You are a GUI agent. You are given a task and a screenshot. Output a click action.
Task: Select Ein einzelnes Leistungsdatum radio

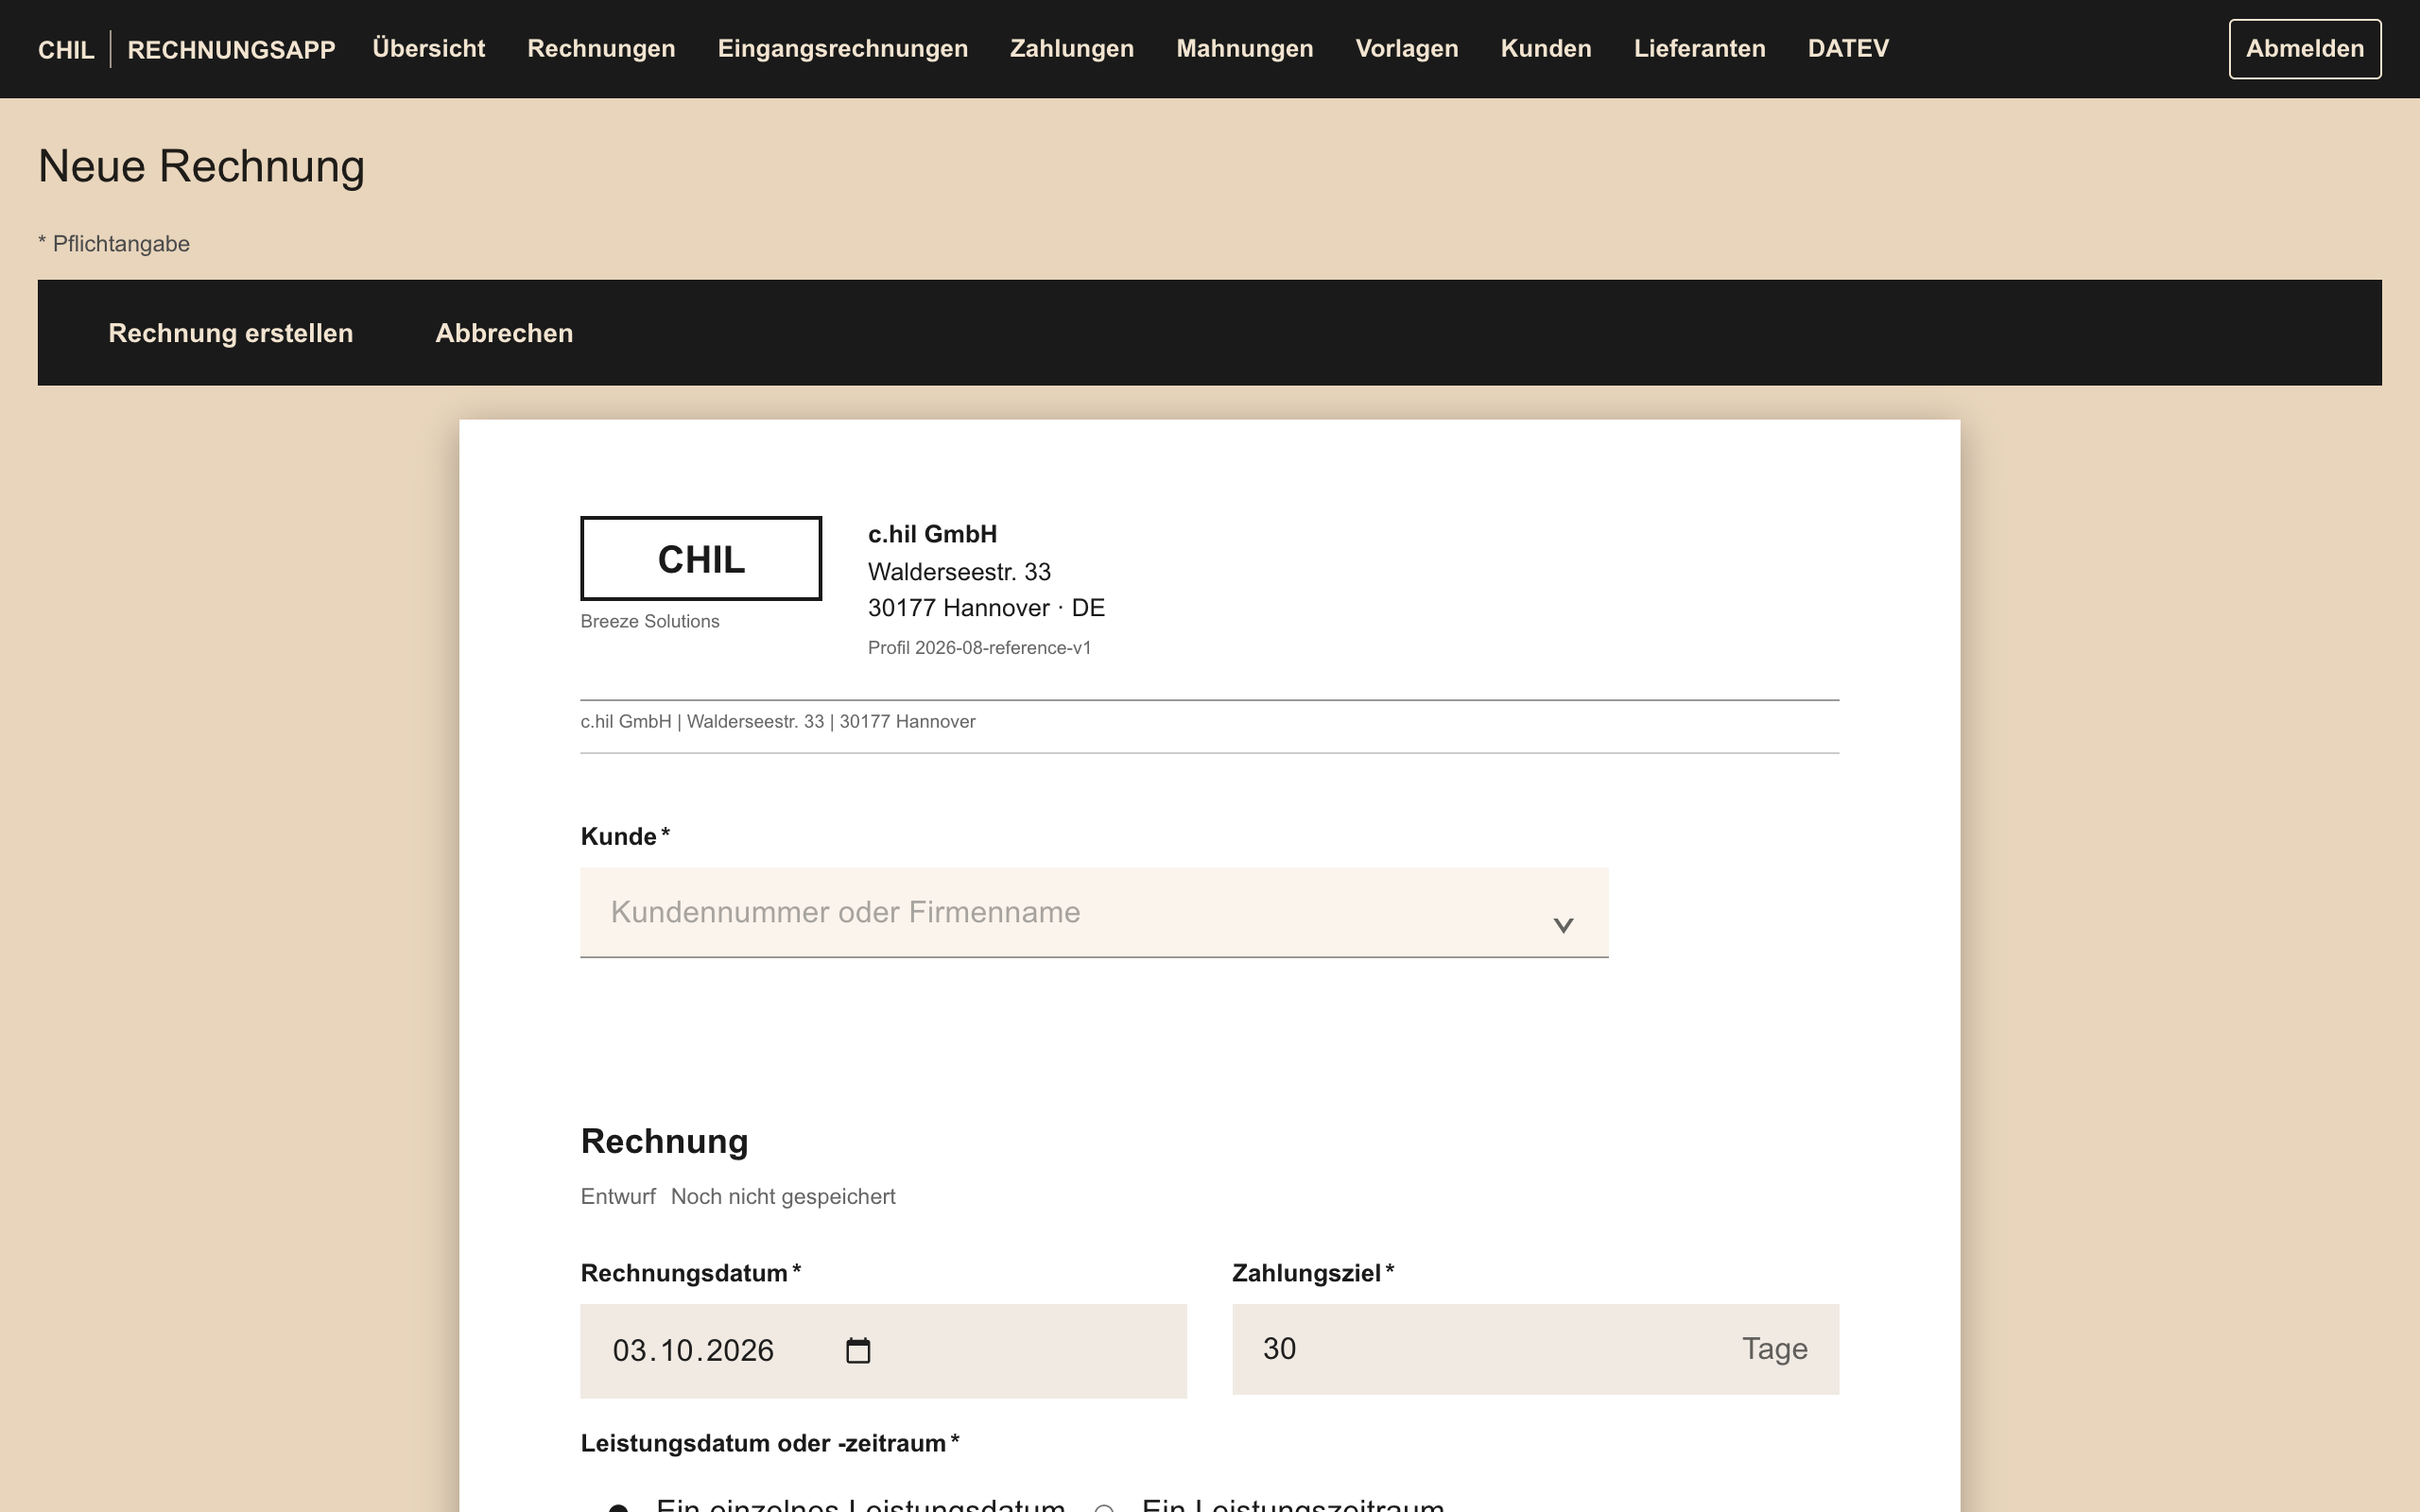tap(618, 1507)
